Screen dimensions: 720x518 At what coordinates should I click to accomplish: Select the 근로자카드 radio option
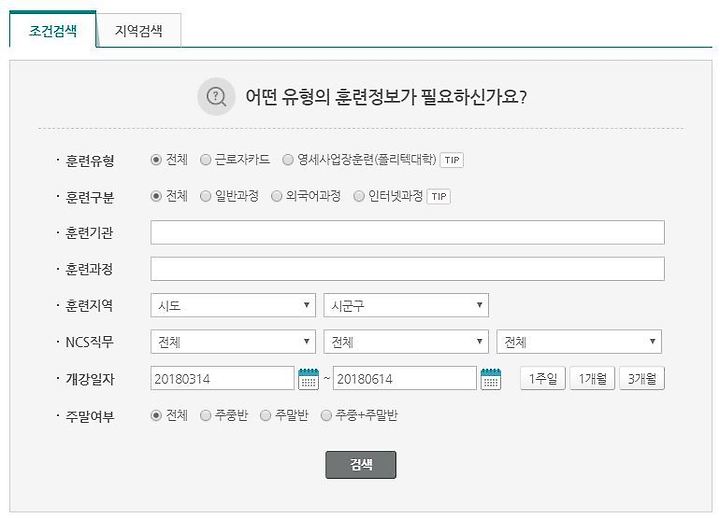tap(205, 160)
